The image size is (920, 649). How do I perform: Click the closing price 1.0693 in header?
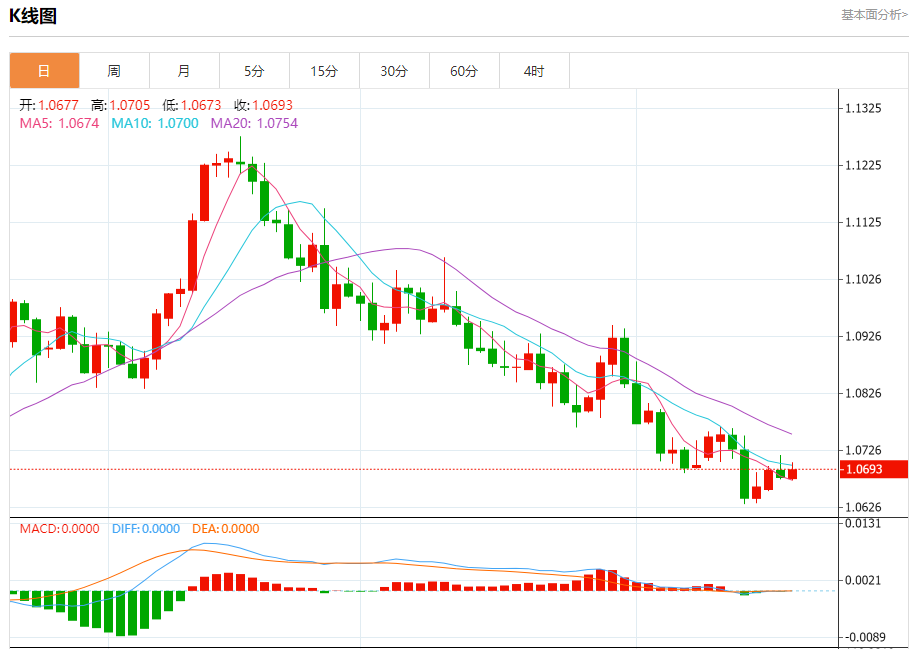273,105
